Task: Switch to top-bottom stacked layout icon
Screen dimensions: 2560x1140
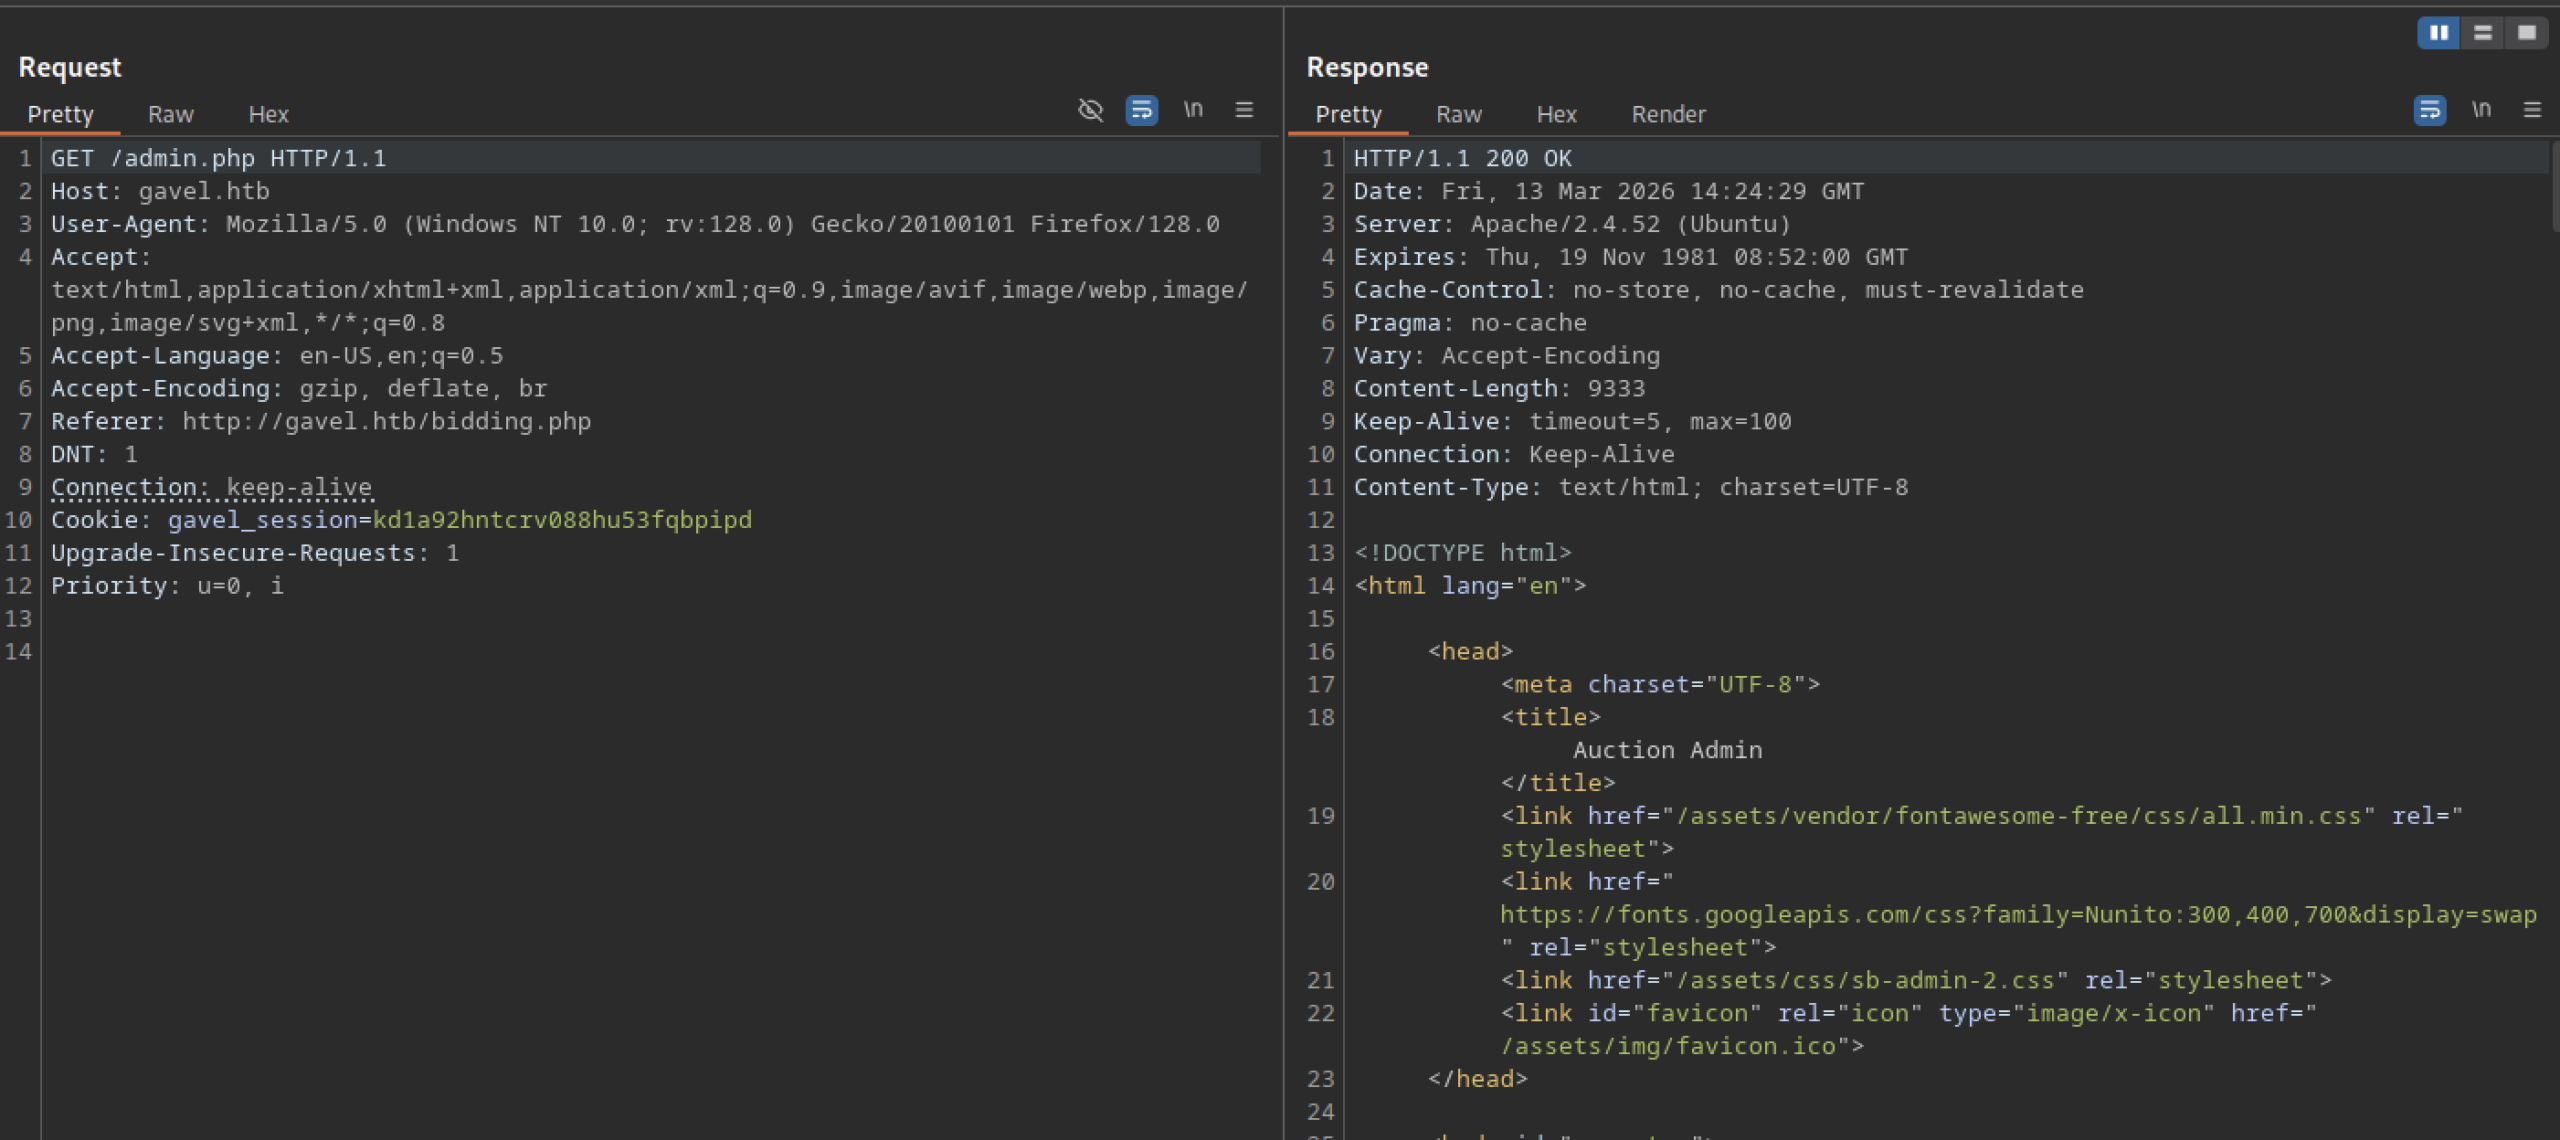Action: click(2483, 33)
